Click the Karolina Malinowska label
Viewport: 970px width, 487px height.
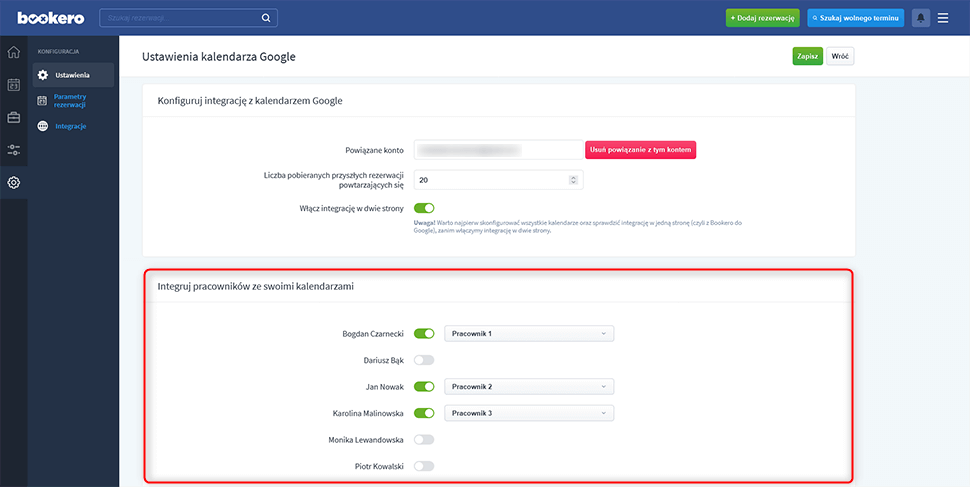369,413
